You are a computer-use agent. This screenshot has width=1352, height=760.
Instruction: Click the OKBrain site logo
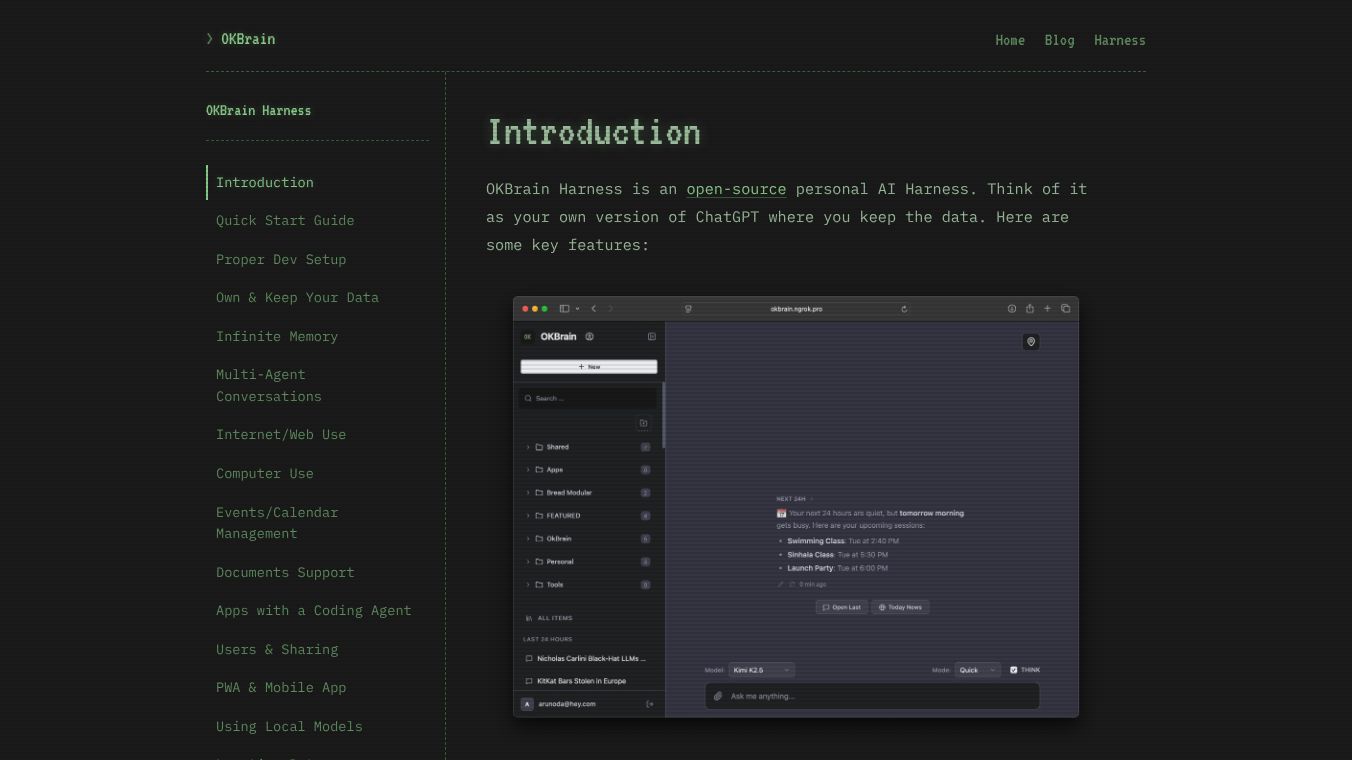(x=240, y=39)
